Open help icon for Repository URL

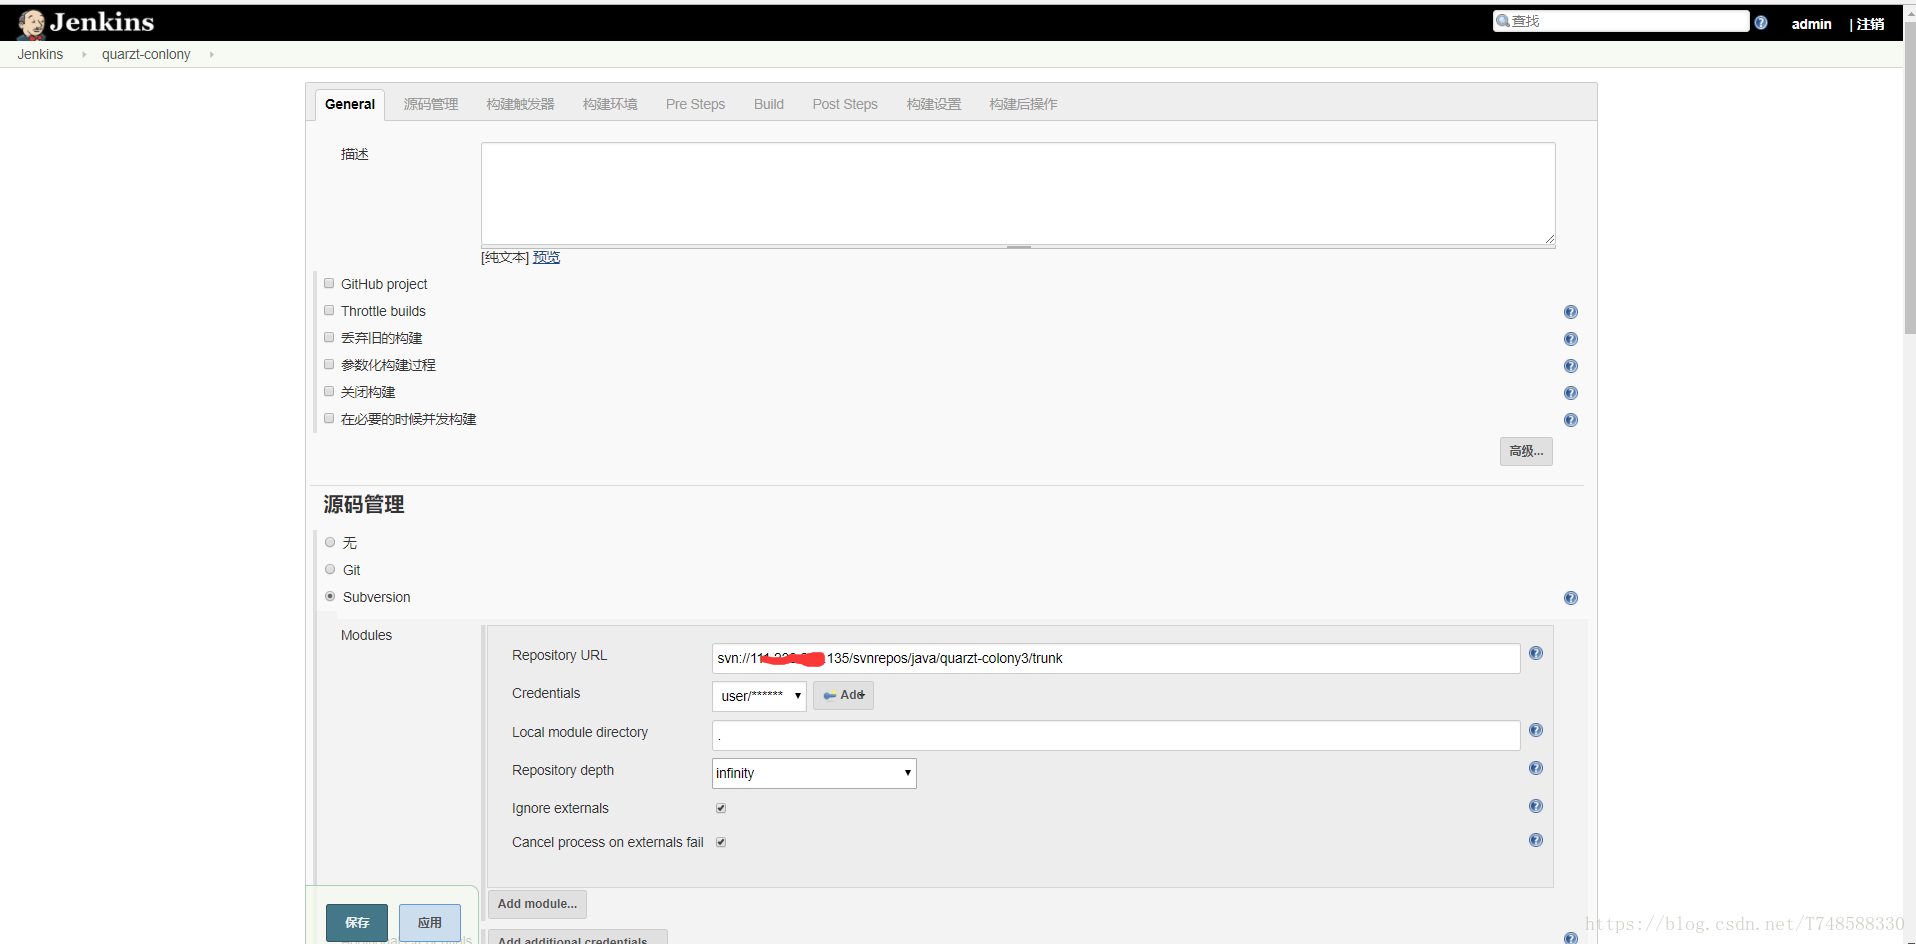tap(1536, 653)
